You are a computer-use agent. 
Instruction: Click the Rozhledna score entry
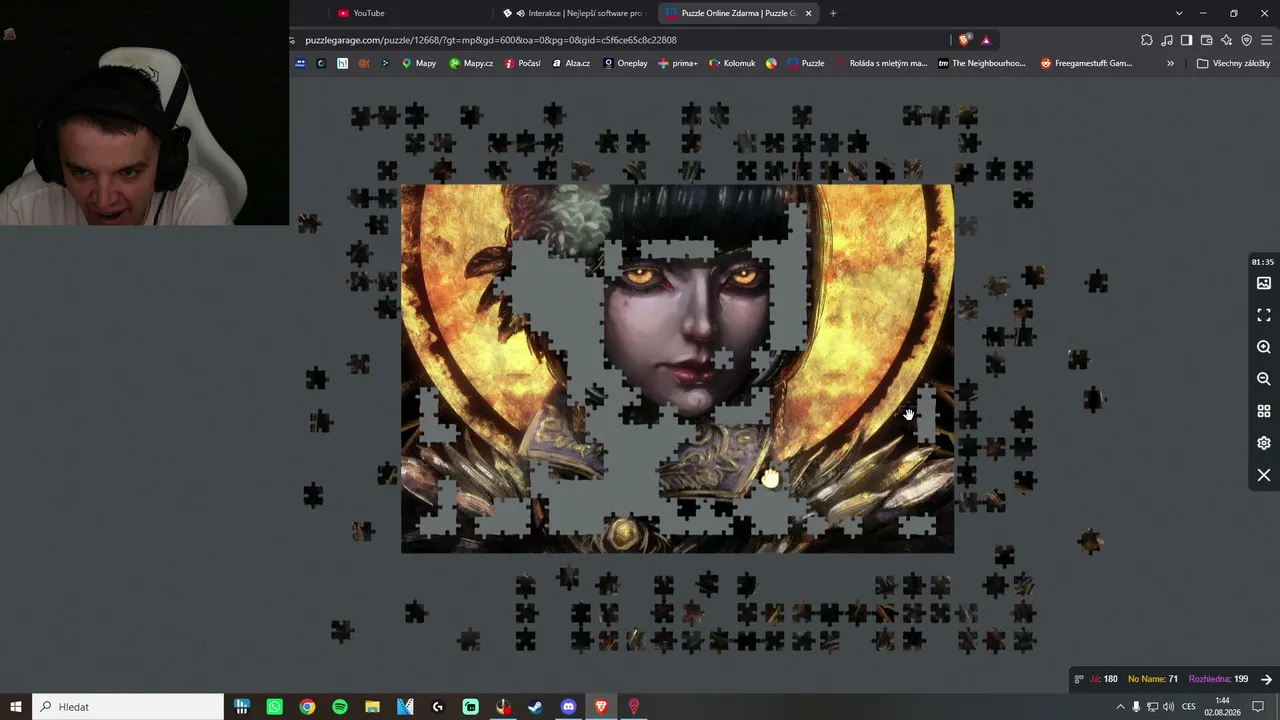click(1218, 679)
